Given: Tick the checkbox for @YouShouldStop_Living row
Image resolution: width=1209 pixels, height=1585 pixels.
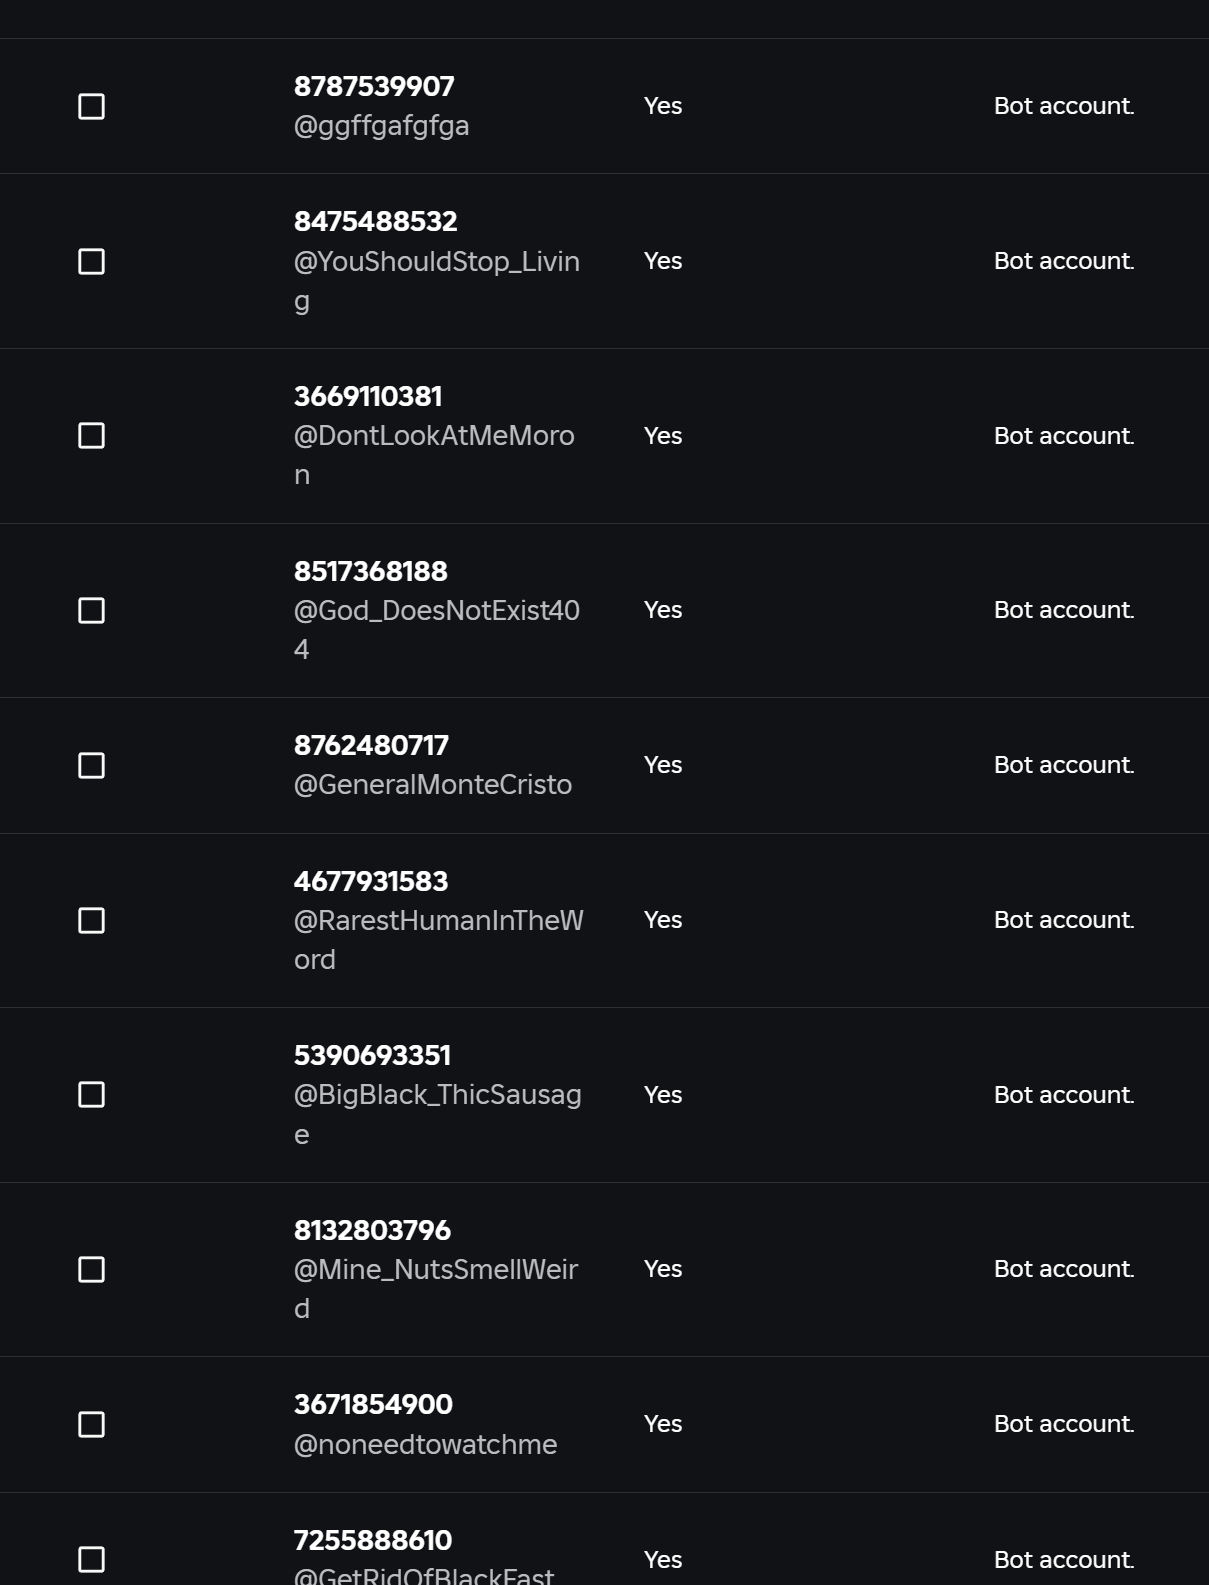Looking at the screenshot, I should 91,261.
